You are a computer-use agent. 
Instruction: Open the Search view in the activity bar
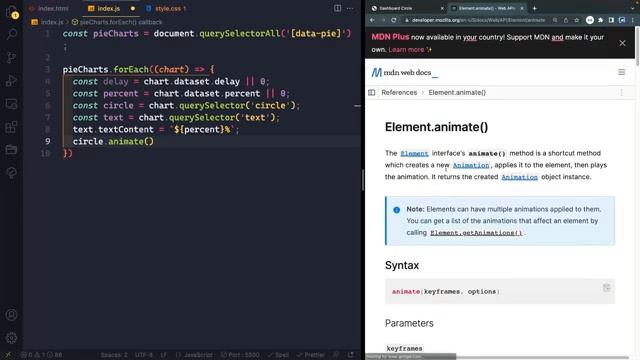point(11,34)
